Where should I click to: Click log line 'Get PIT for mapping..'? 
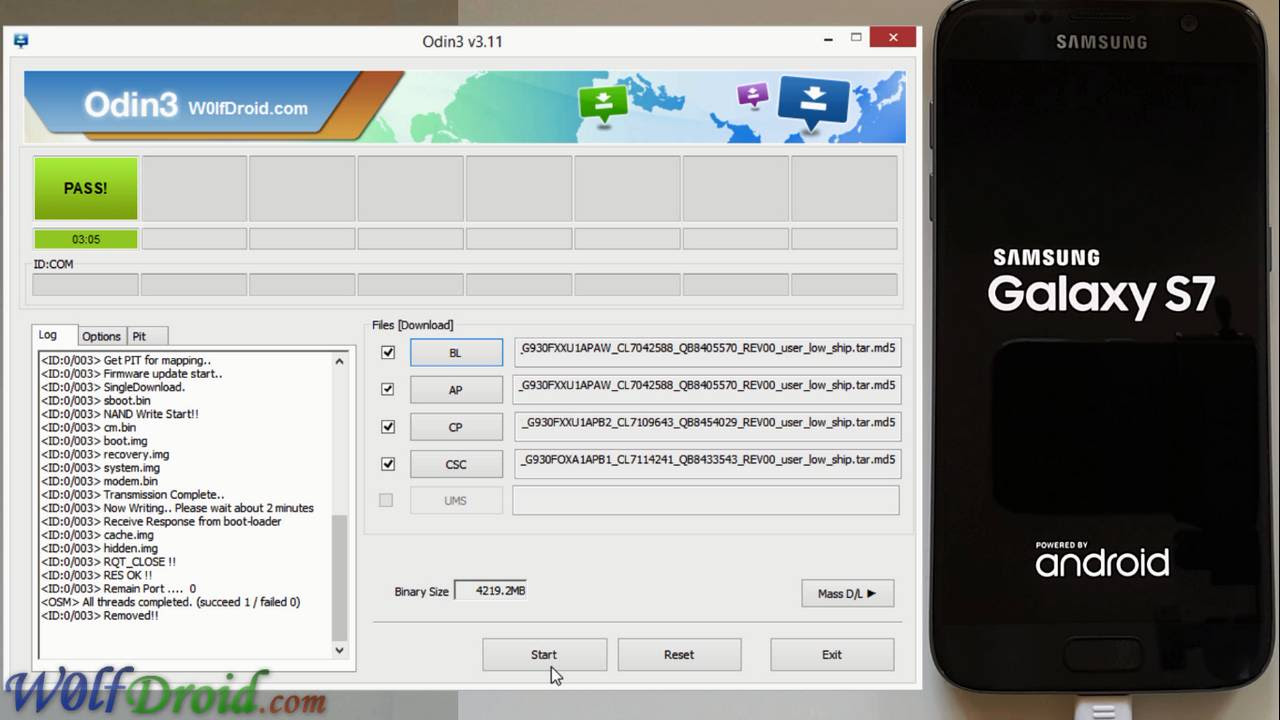coord(126,360)
